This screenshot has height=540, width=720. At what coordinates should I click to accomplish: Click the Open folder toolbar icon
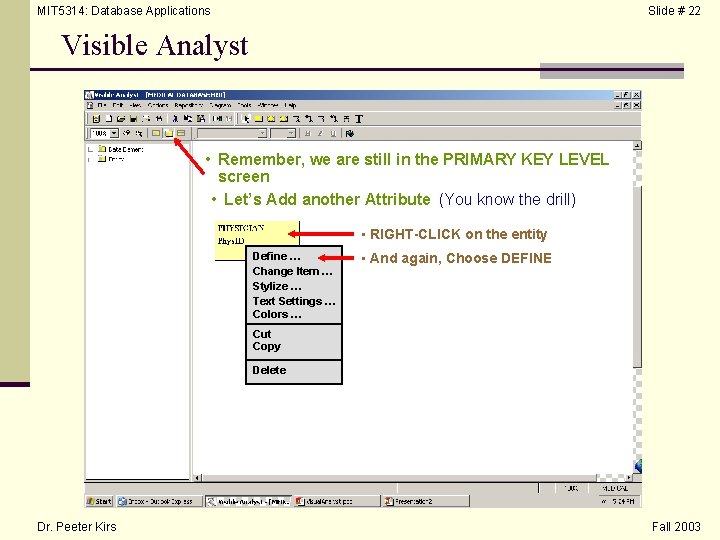pyautogui.click(x=121, y=118)
